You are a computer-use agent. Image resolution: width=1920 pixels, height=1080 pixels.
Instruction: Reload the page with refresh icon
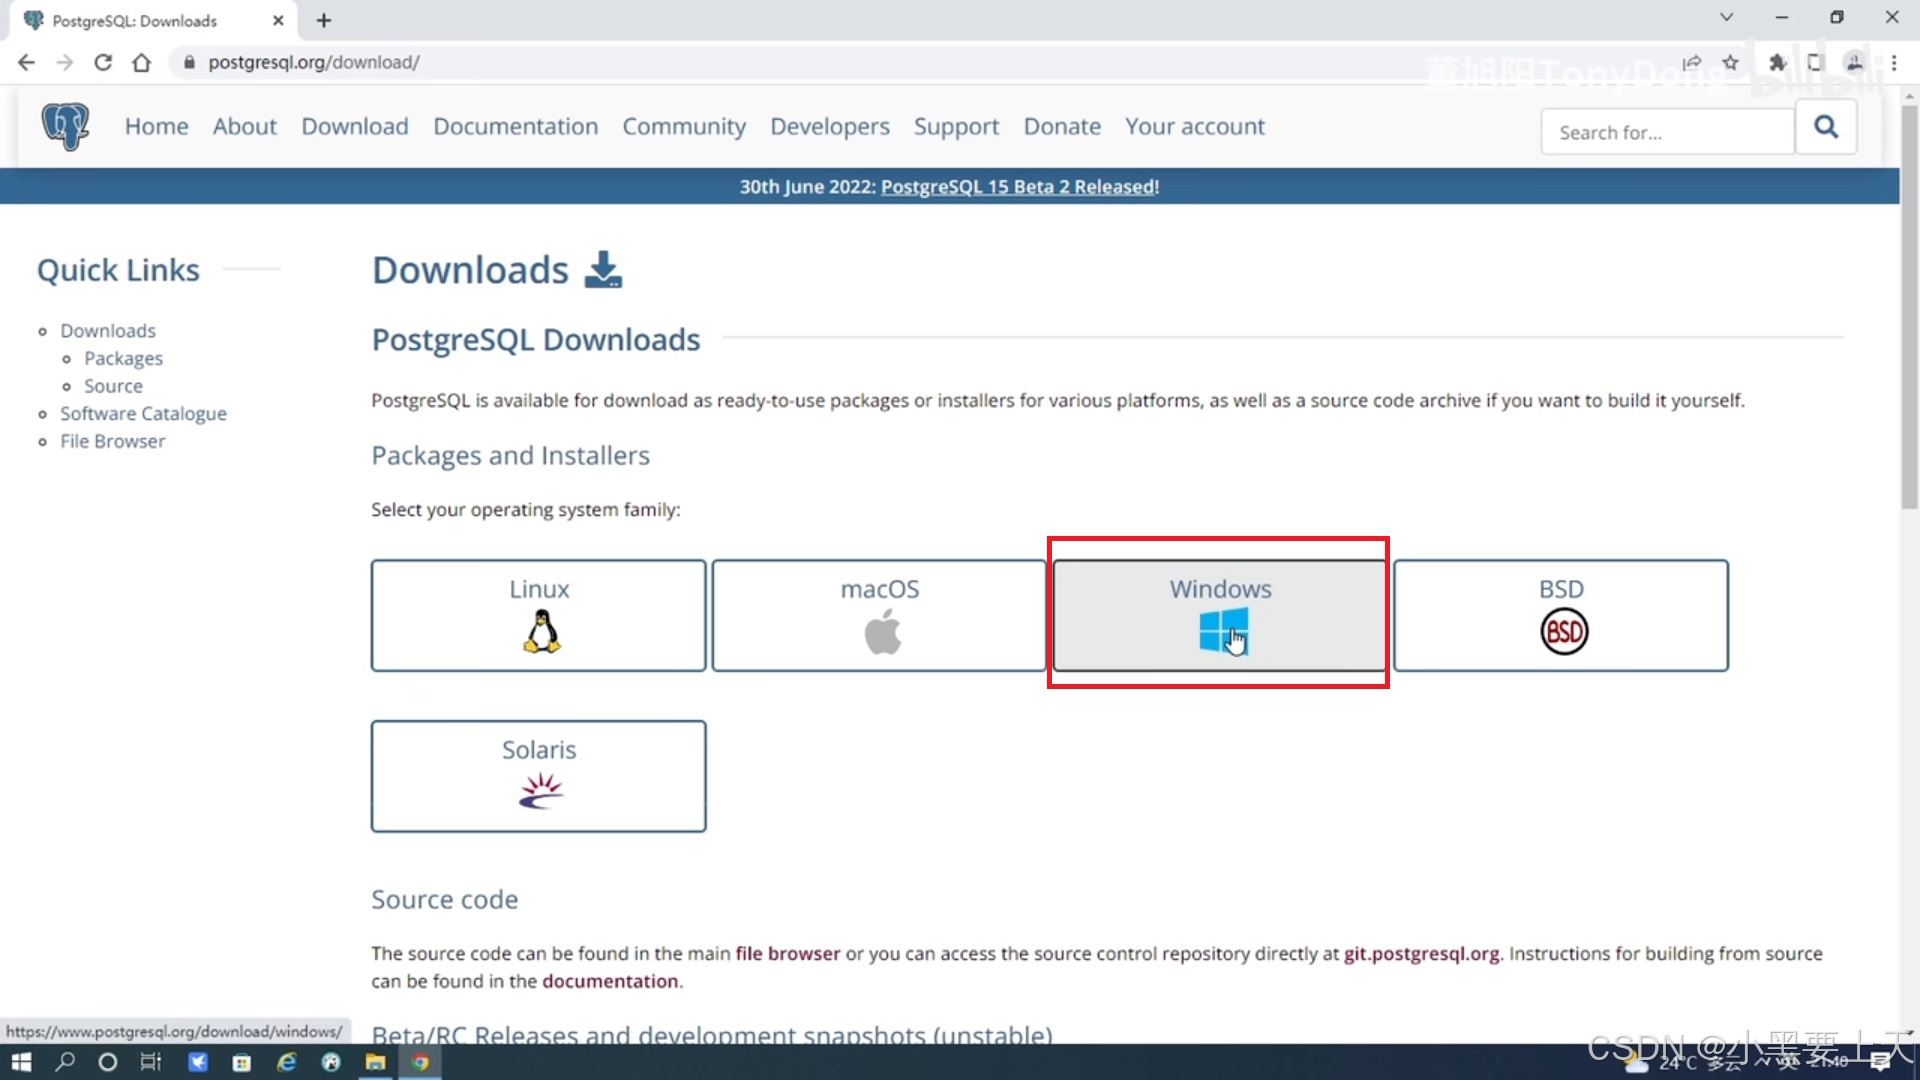(103, 62)
